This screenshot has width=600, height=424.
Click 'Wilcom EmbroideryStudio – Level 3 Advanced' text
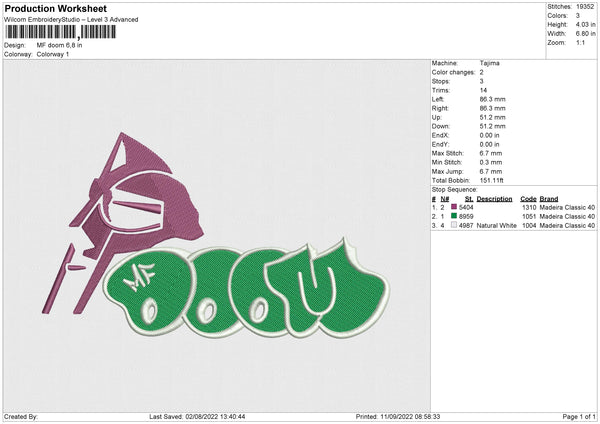(71, 20)
